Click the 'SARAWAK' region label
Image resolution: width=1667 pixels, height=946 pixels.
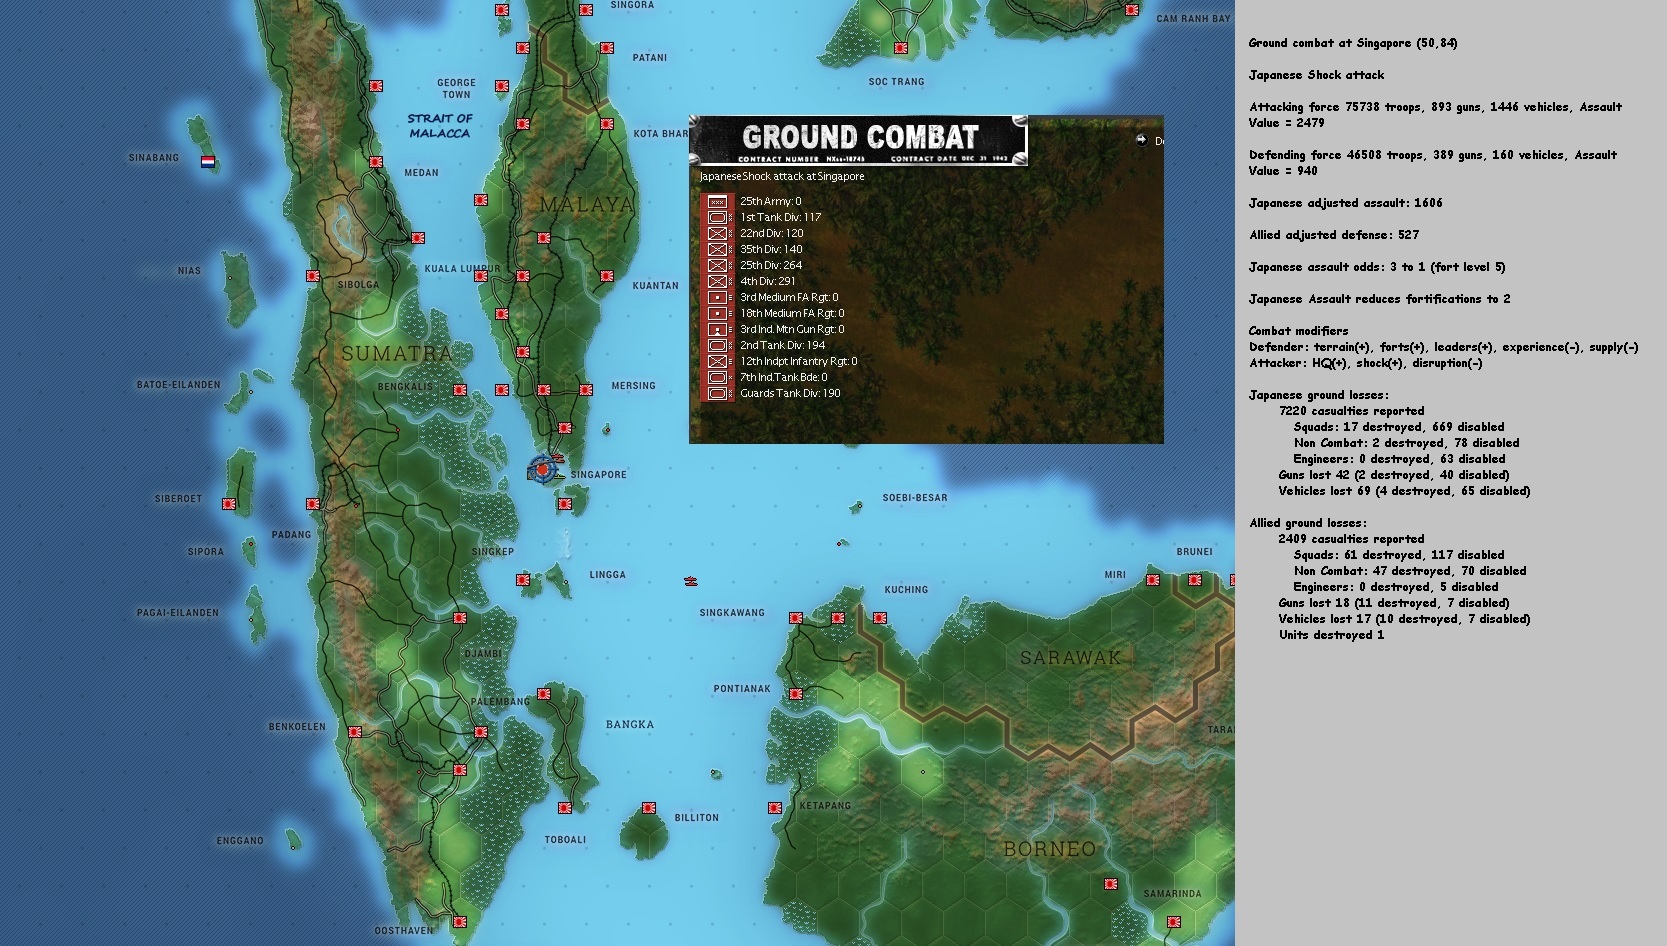pyautogui.click(x=1070, y=658)
